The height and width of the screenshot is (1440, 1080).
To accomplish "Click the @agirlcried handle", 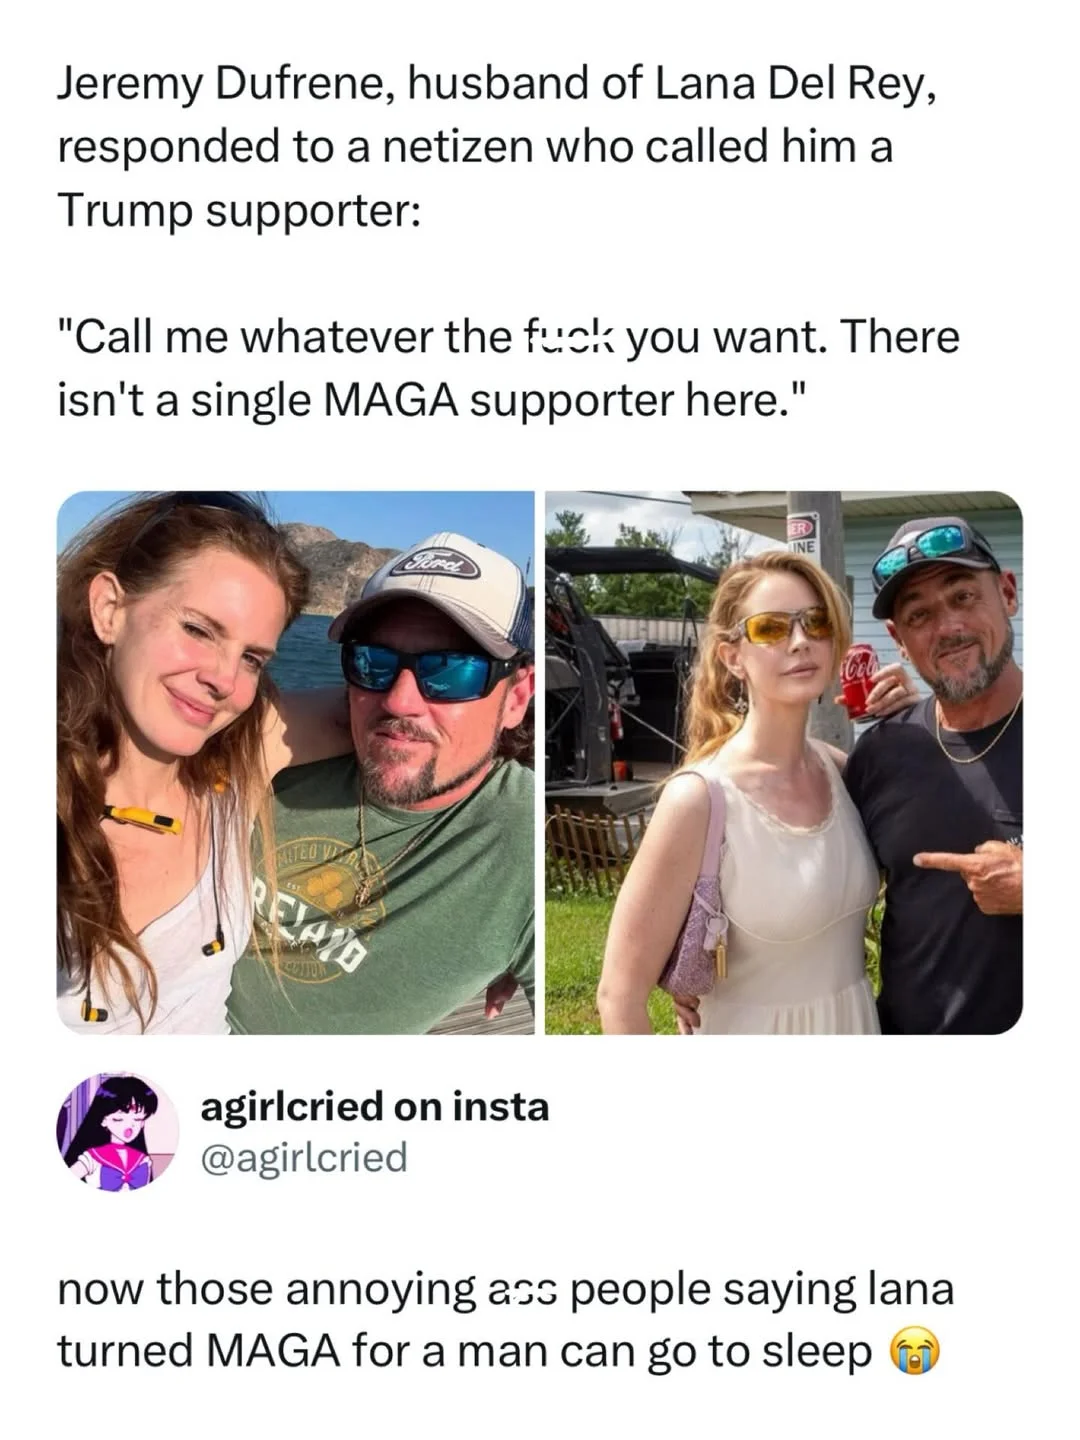I will click(304, 1157).
